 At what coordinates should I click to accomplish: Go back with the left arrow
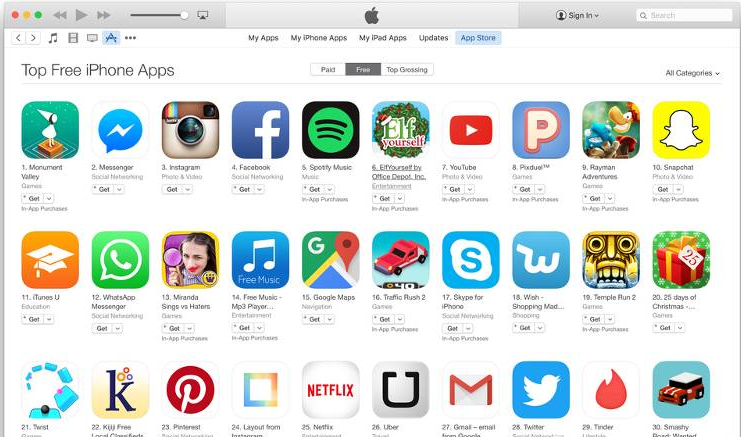pos(18,38)
